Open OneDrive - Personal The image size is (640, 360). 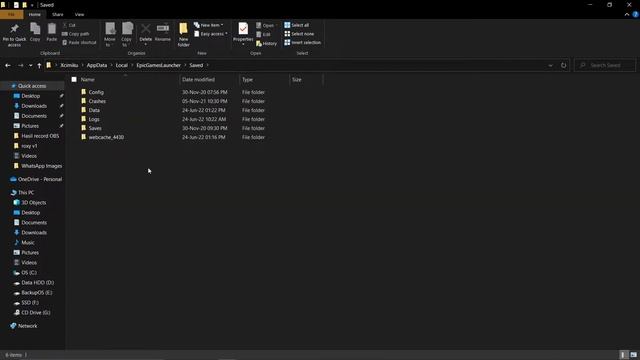[40, 179]
